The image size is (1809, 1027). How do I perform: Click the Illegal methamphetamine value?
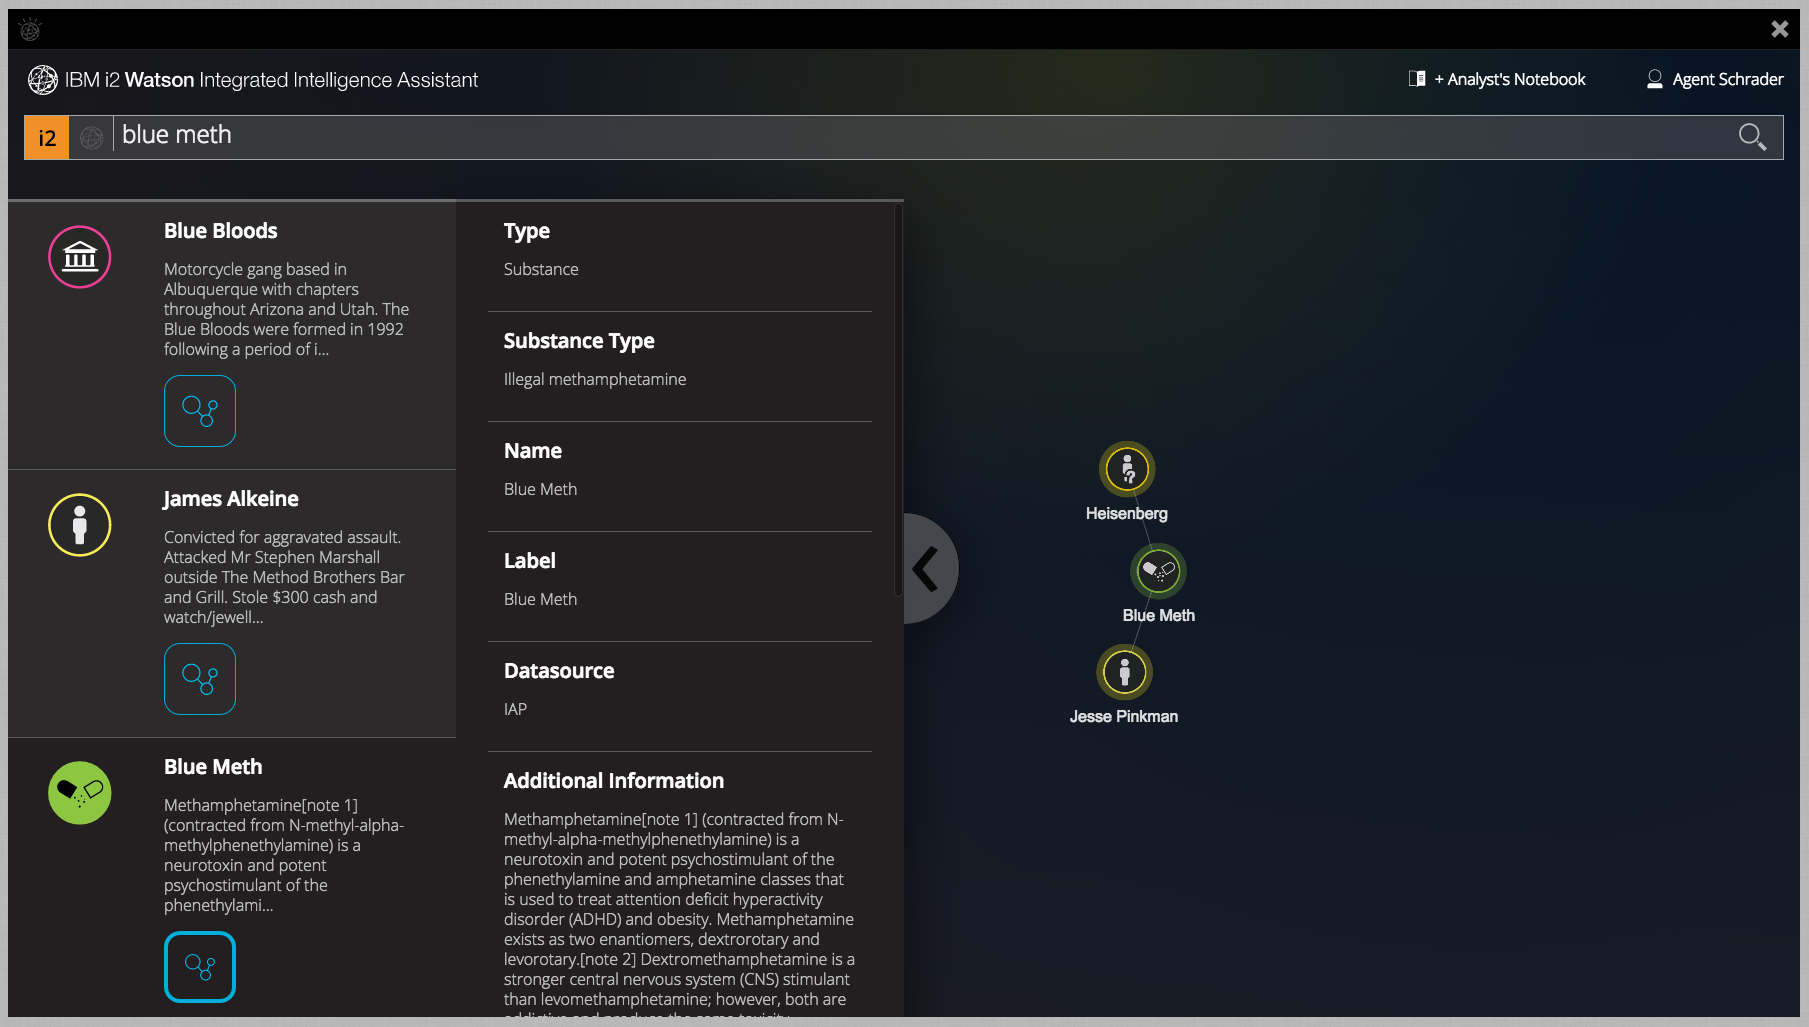[x=595, y=379]
